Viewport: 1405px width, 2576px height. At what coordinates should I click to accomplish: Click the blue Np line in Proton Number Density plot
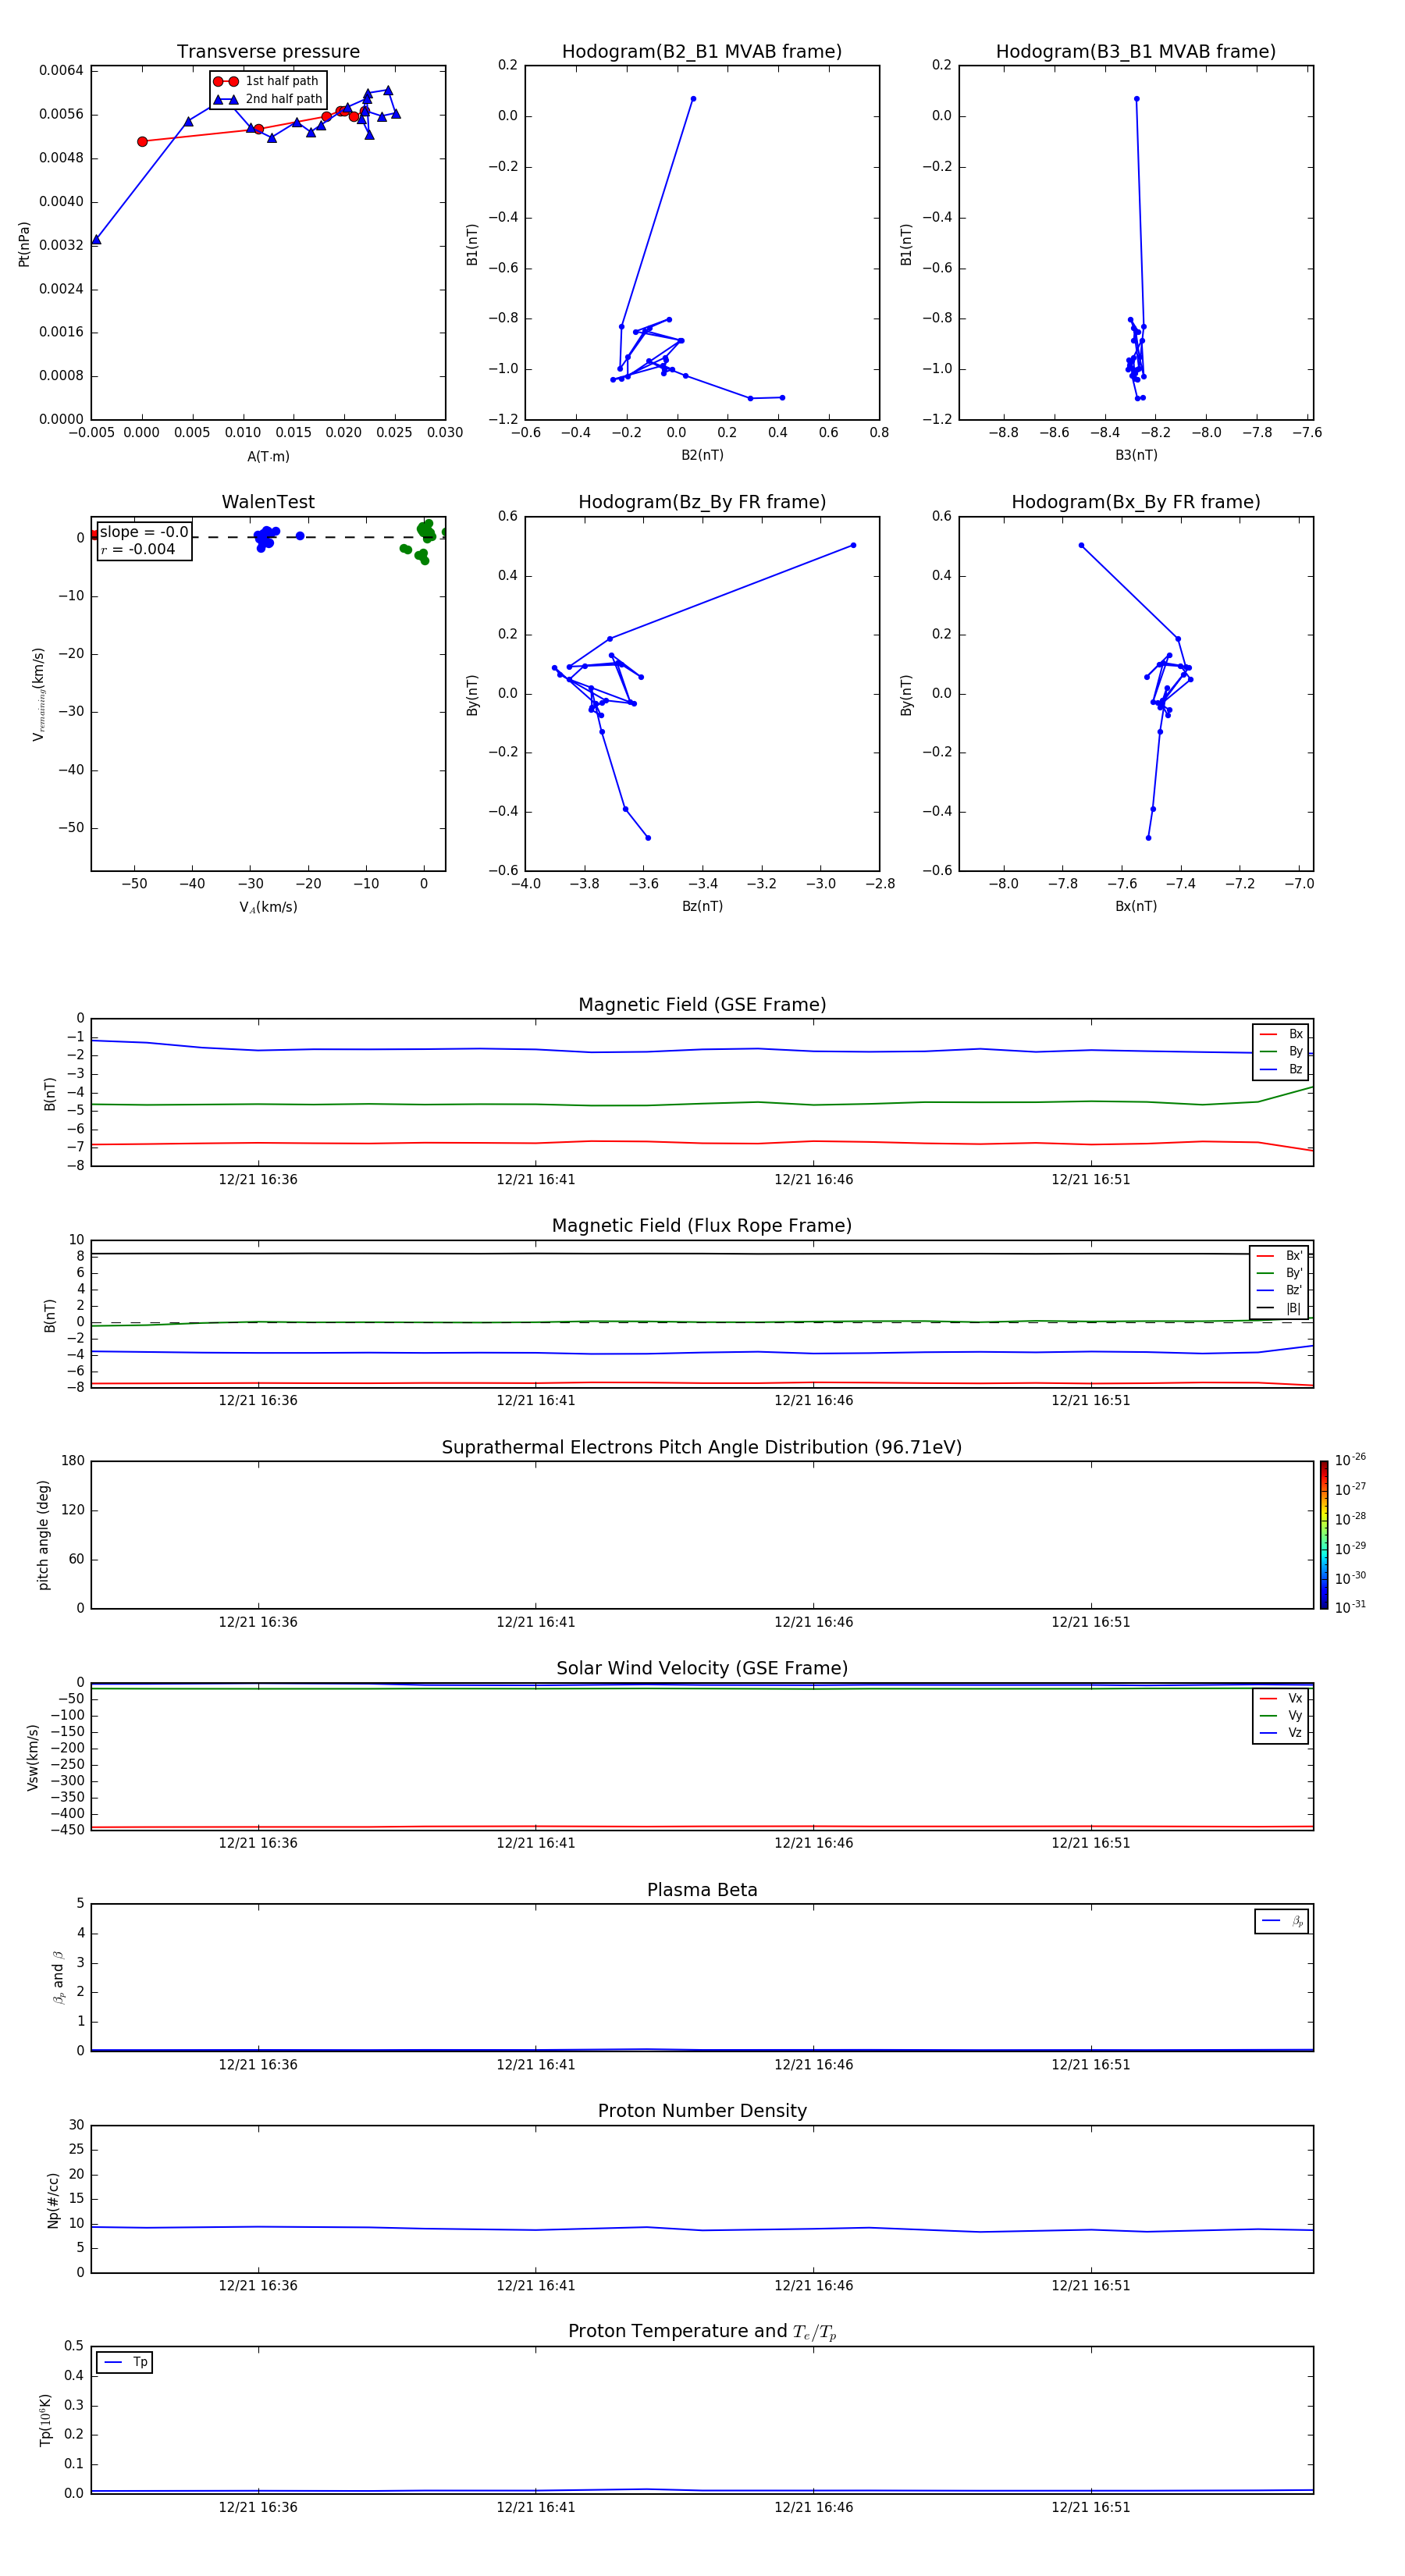point(700,2229)
